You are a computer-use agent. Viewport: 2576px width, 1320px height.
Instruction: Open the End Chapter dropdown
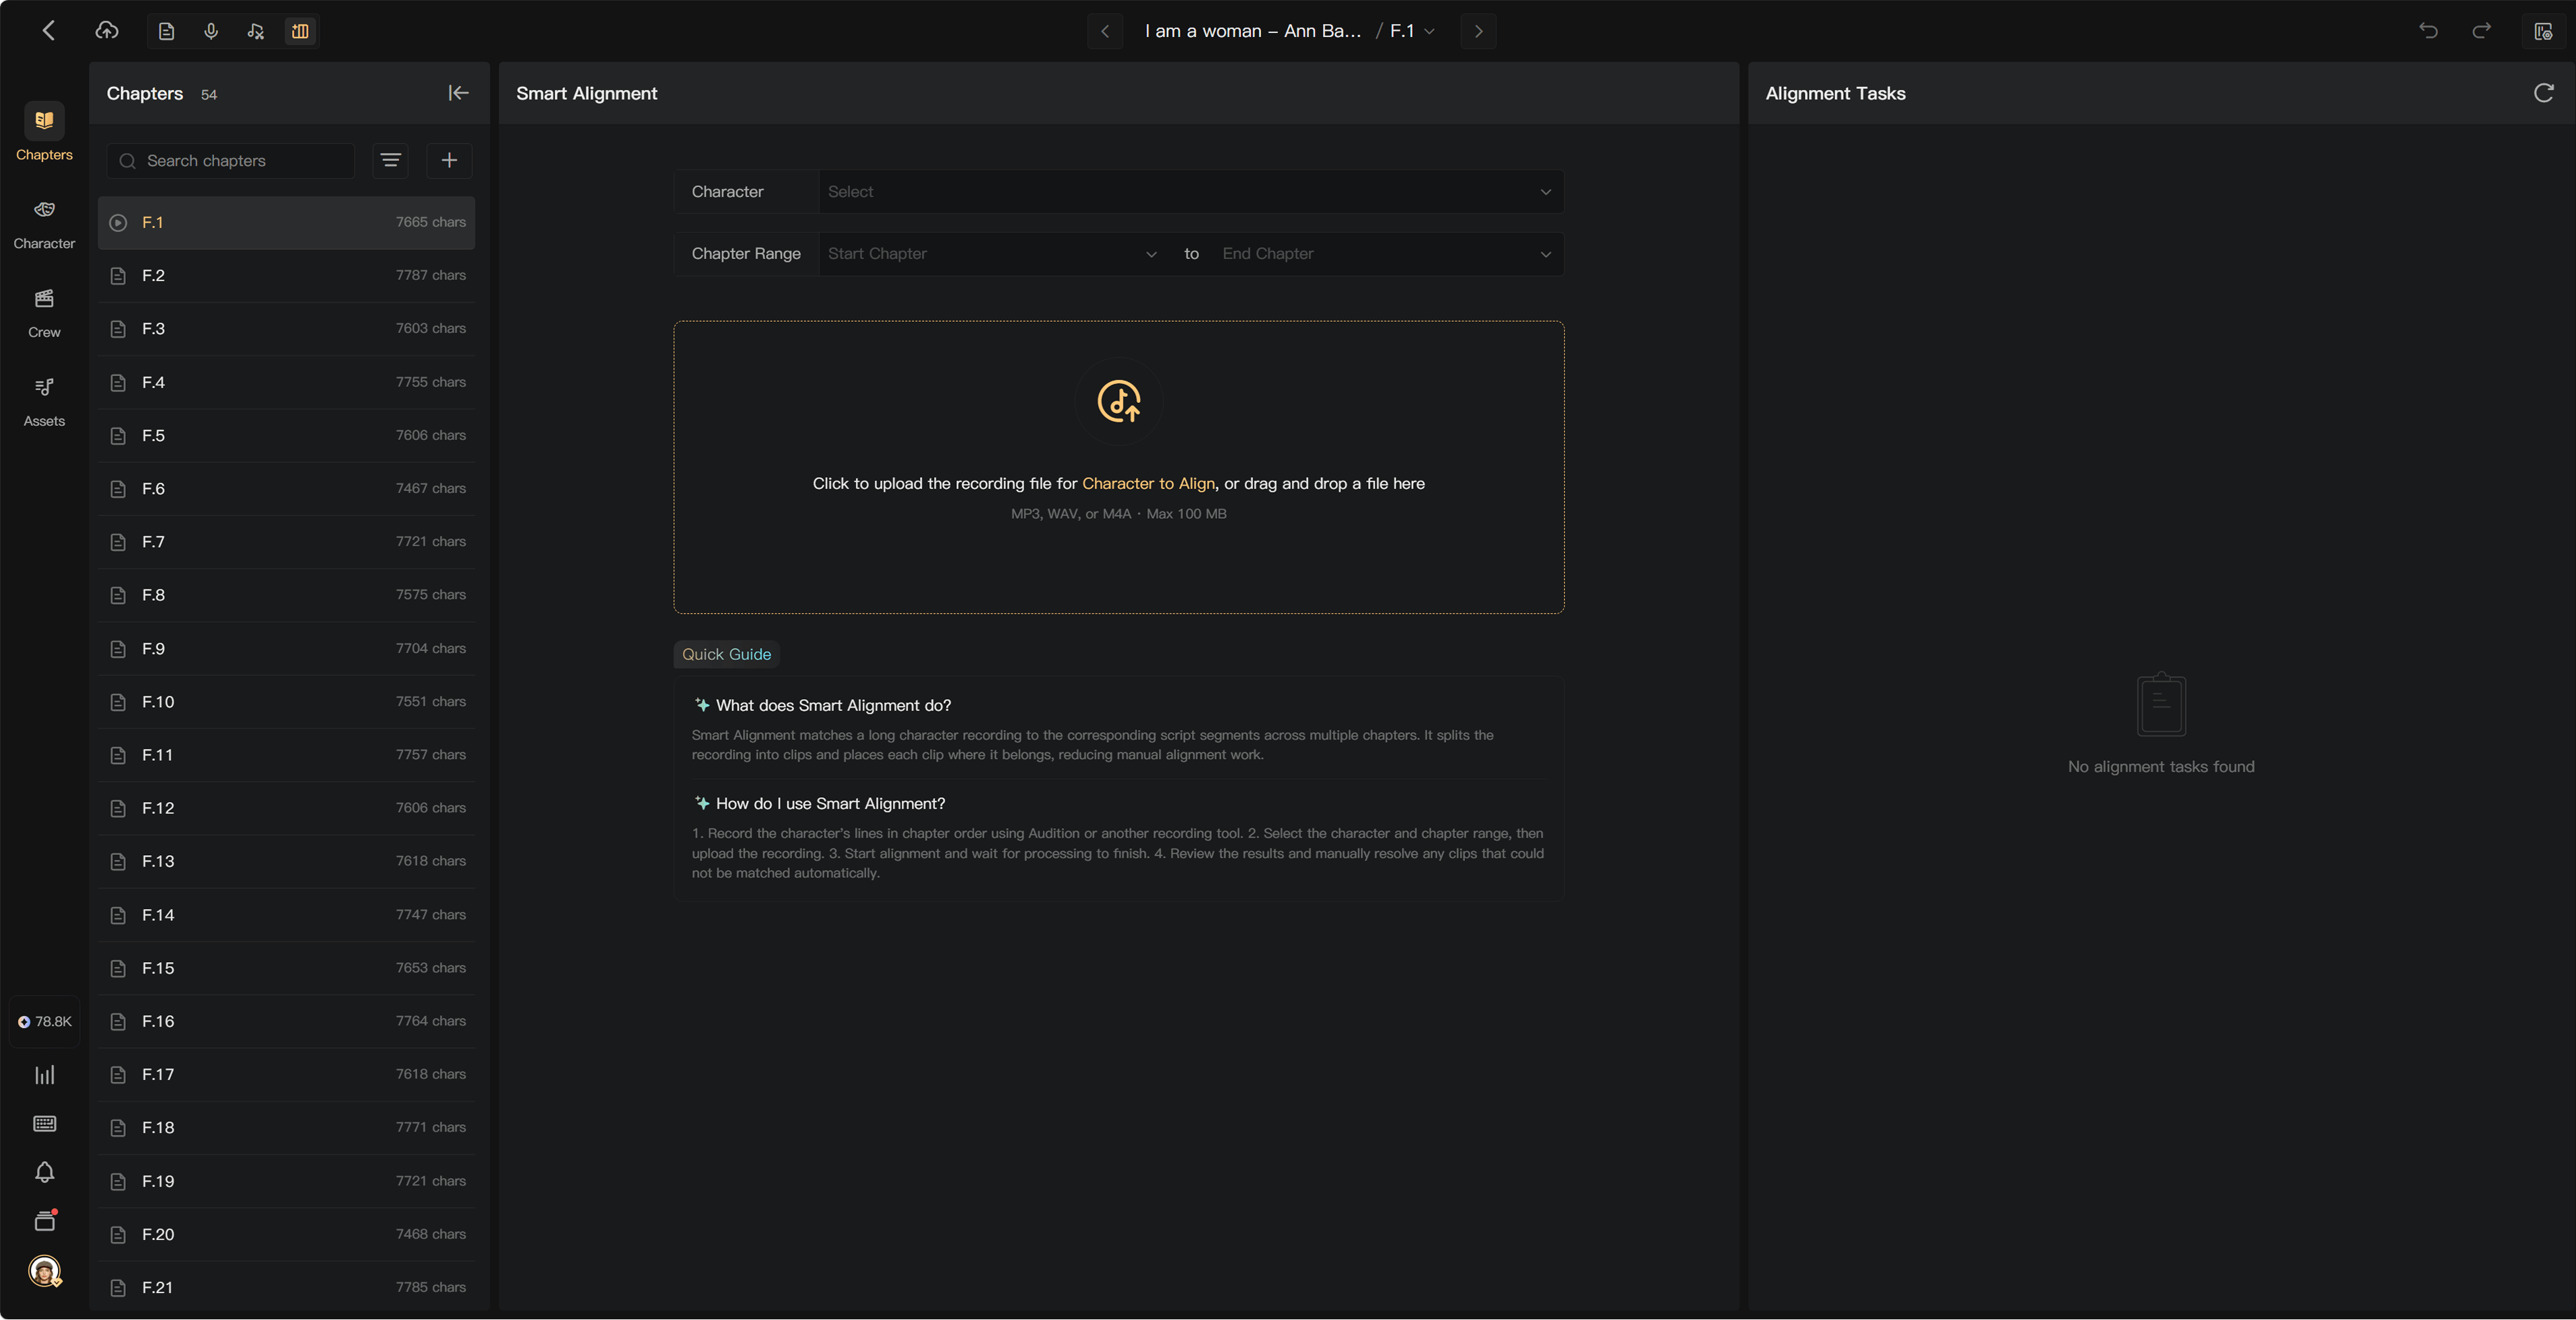coord(1387,254)
